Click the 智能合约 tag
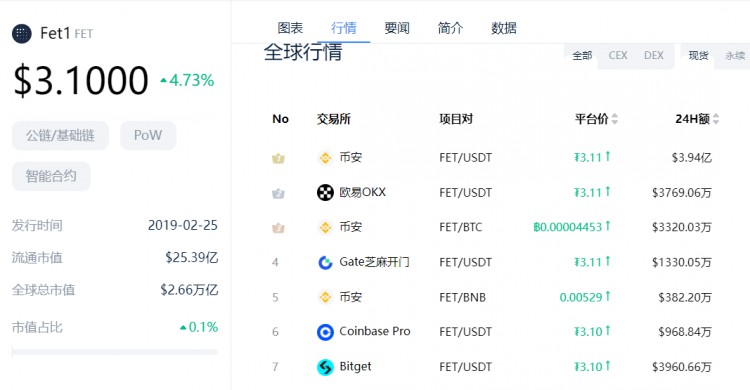The image size is (750, 390). tap(51, 176)
